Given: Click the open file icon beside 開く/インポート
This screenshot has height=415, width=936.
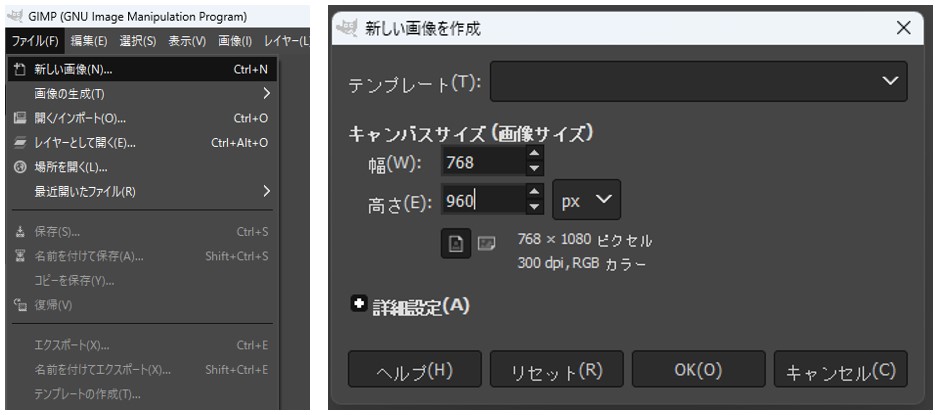Looking at the screenshot, I should pyautogui.click(x=20, y=118).
